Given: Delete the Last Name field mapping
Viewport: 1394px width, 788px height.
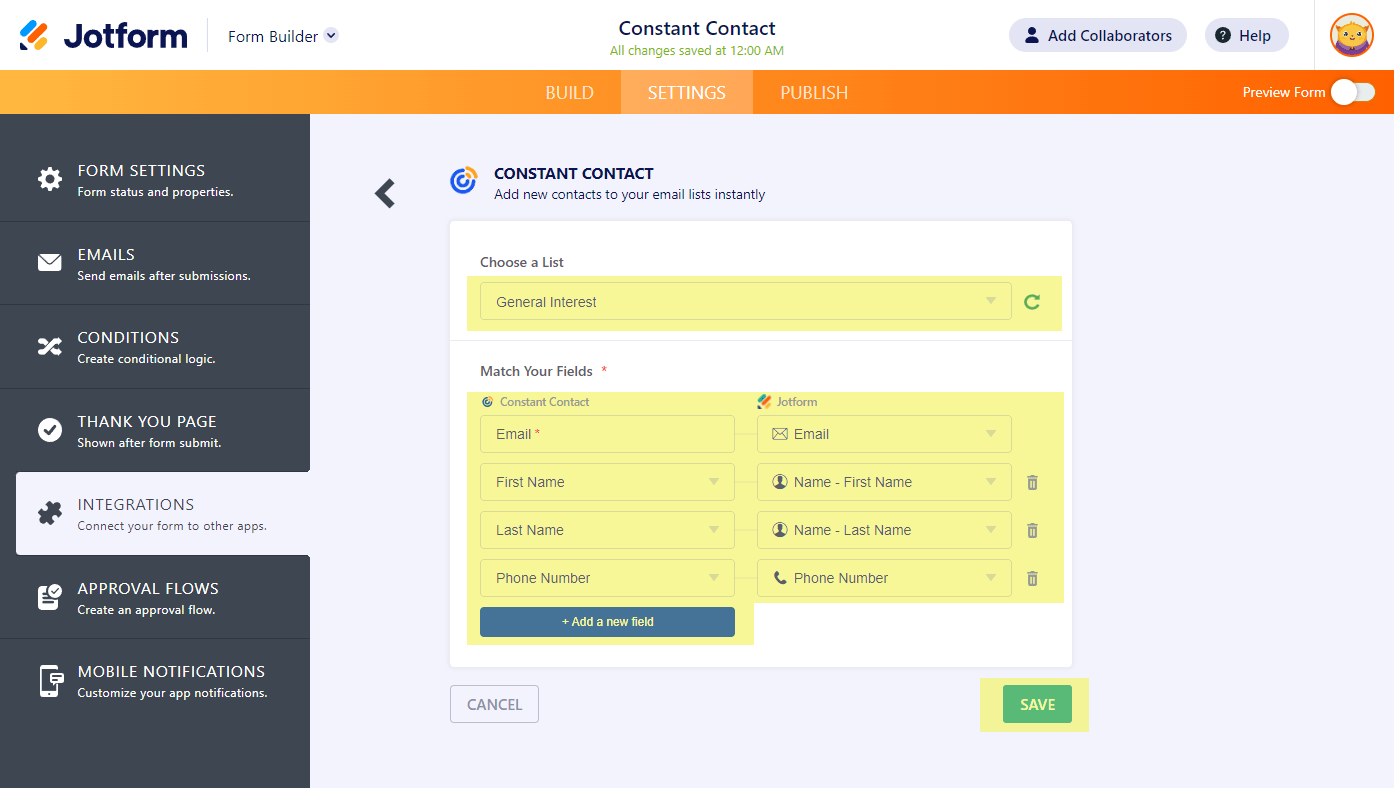Looking at the screenshot, I should click(x=1032, y=530).
